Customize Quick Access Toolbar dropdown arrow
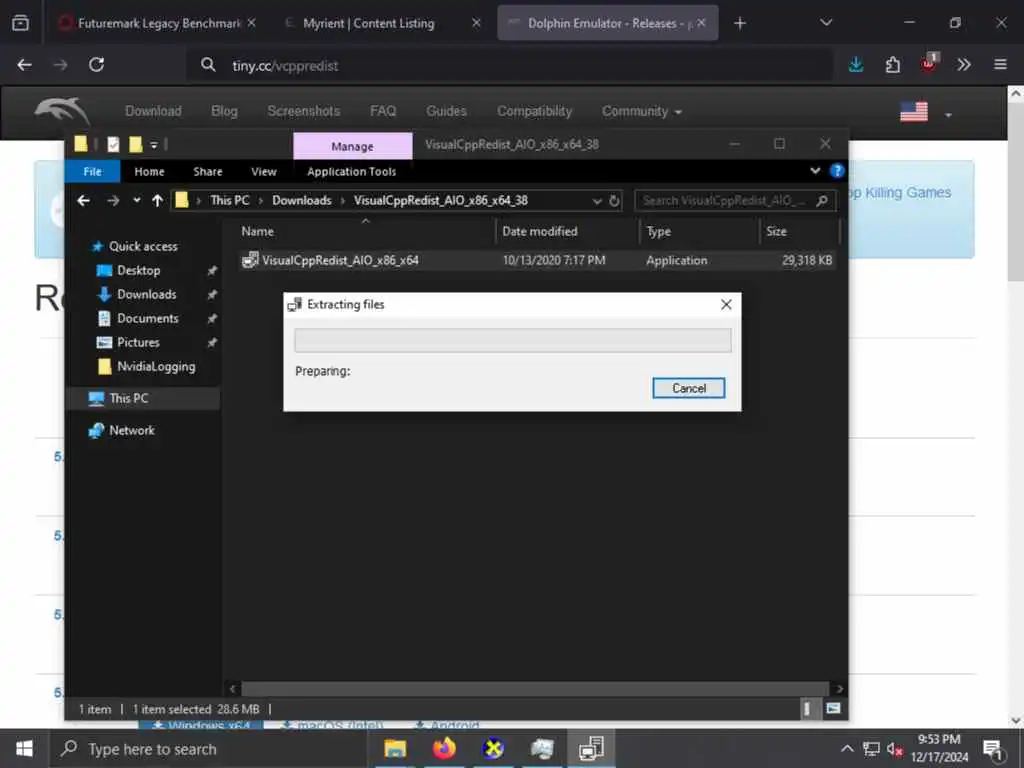Image resolution: width=1024 pixels, height=768 pixels. (154, 144)
